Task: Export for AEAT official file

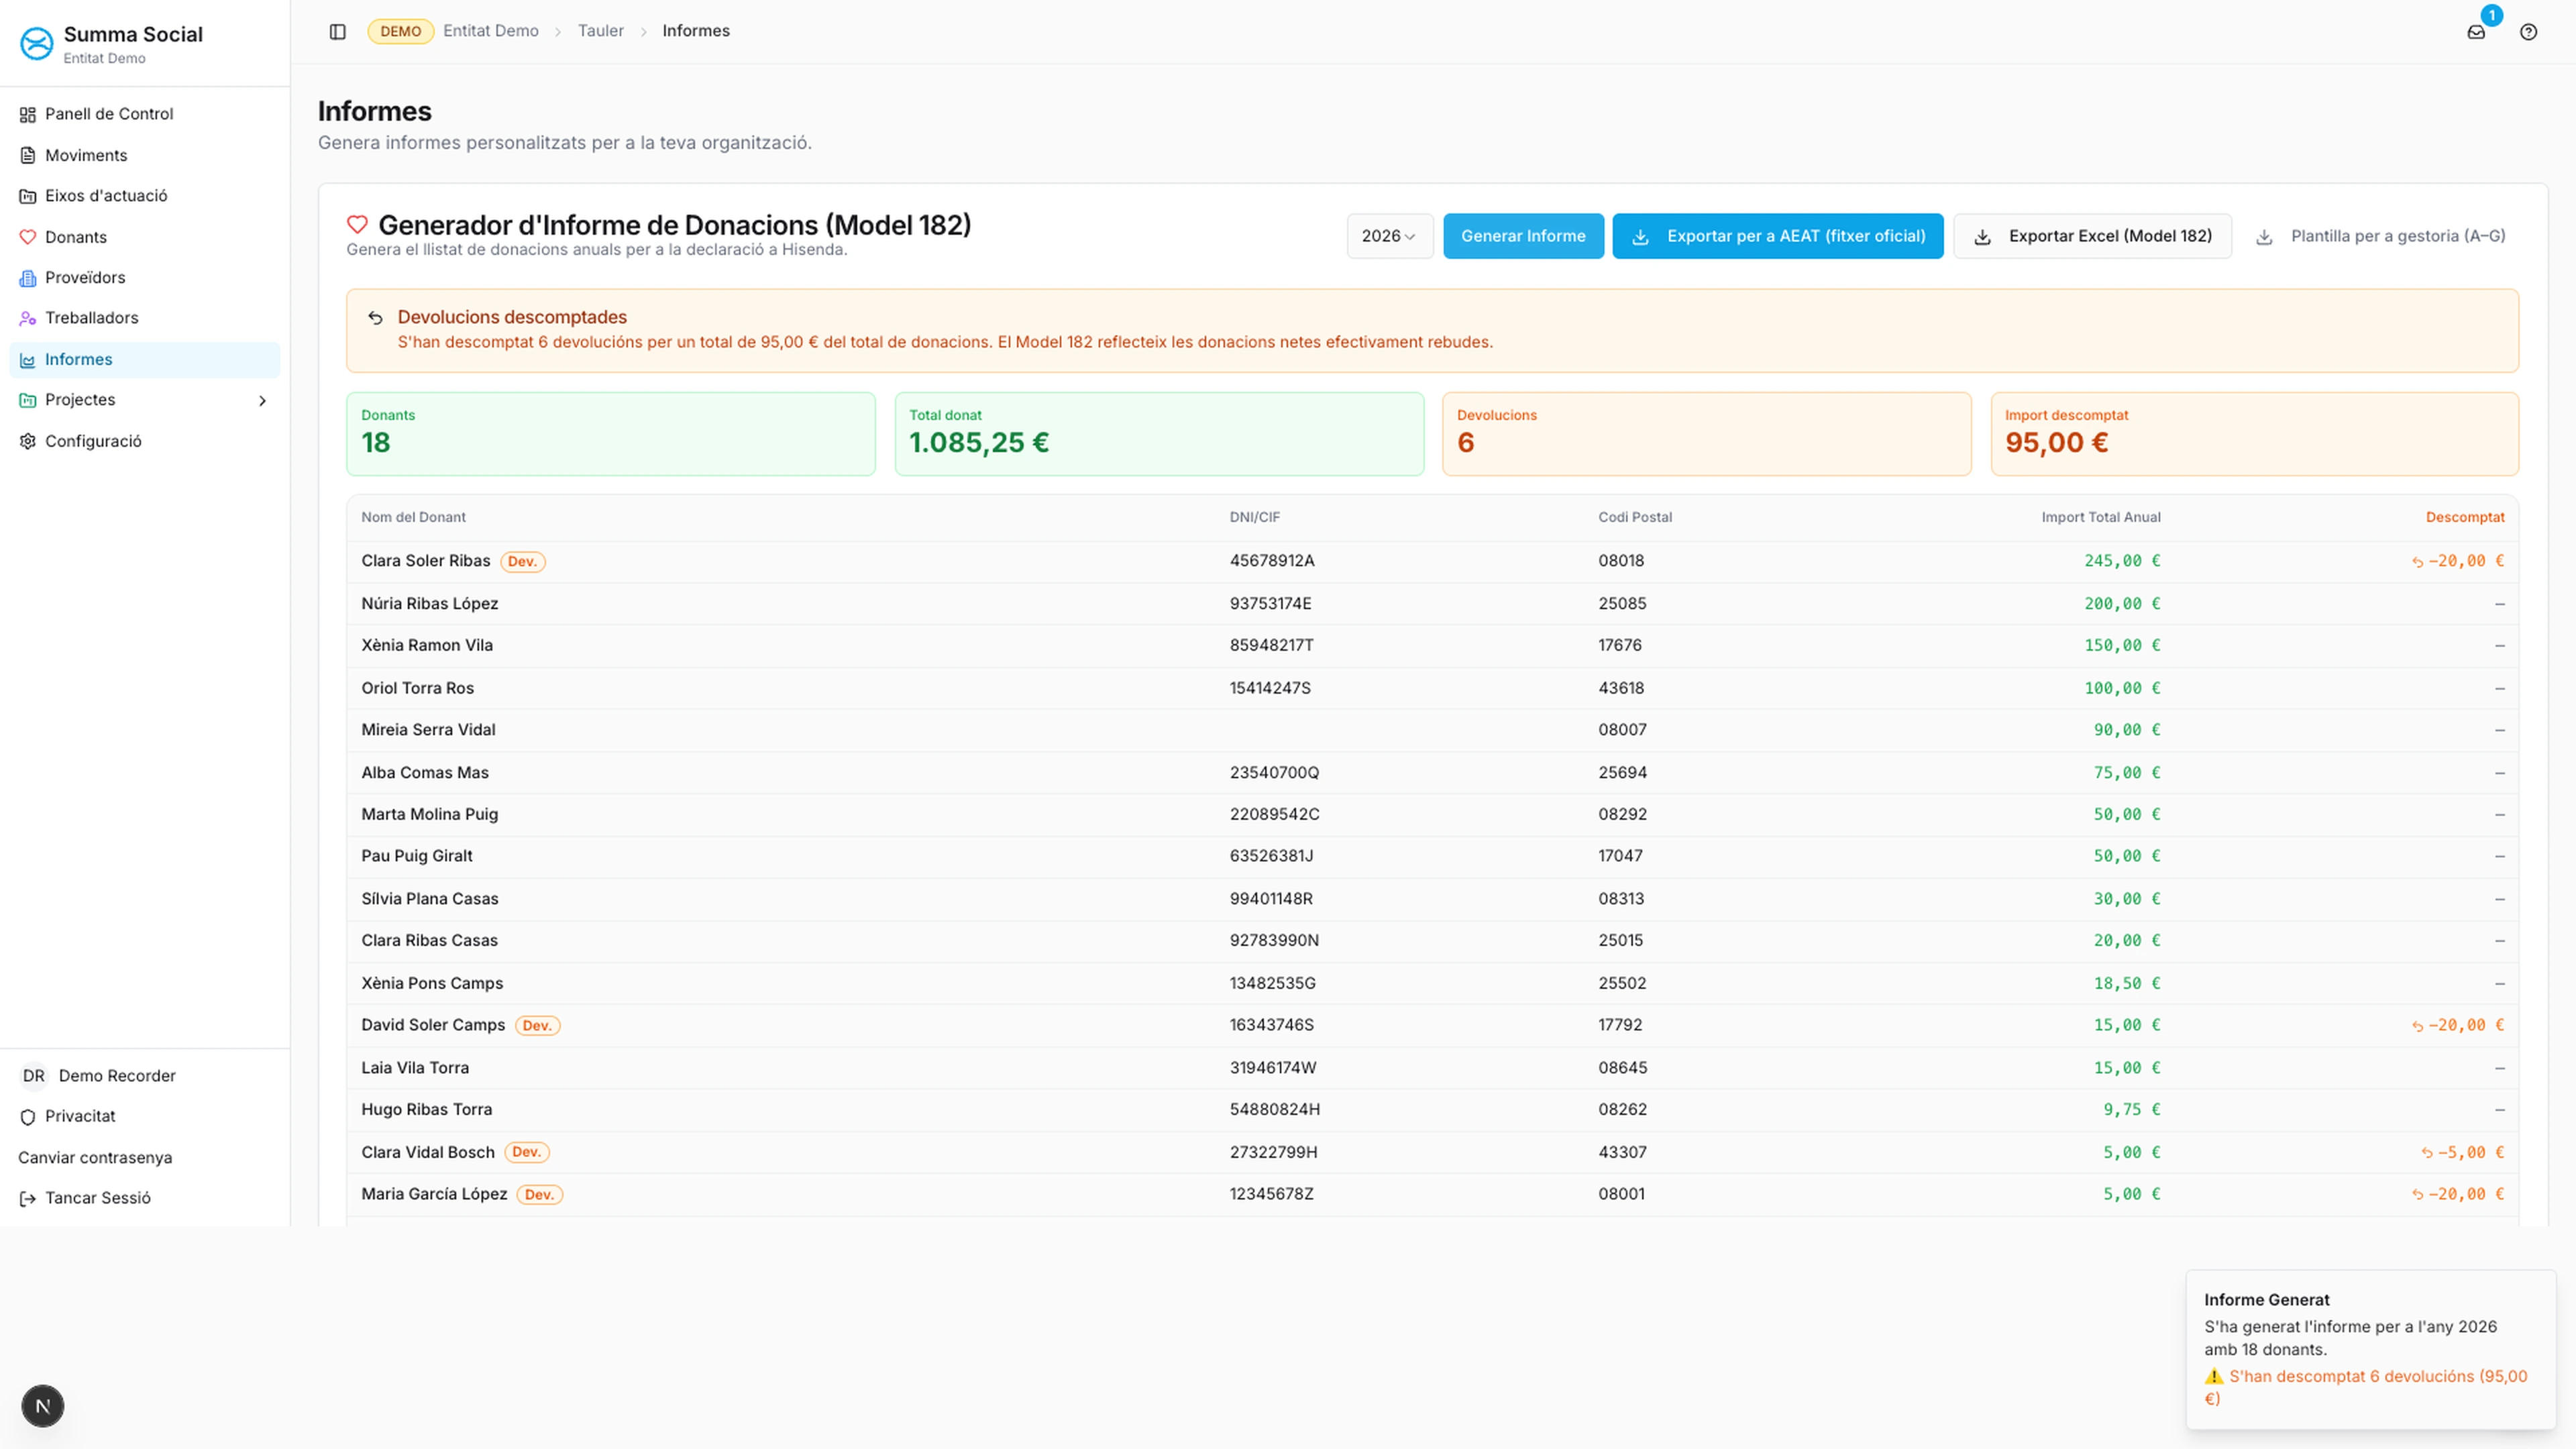Action: click(x=1777, y=236)
